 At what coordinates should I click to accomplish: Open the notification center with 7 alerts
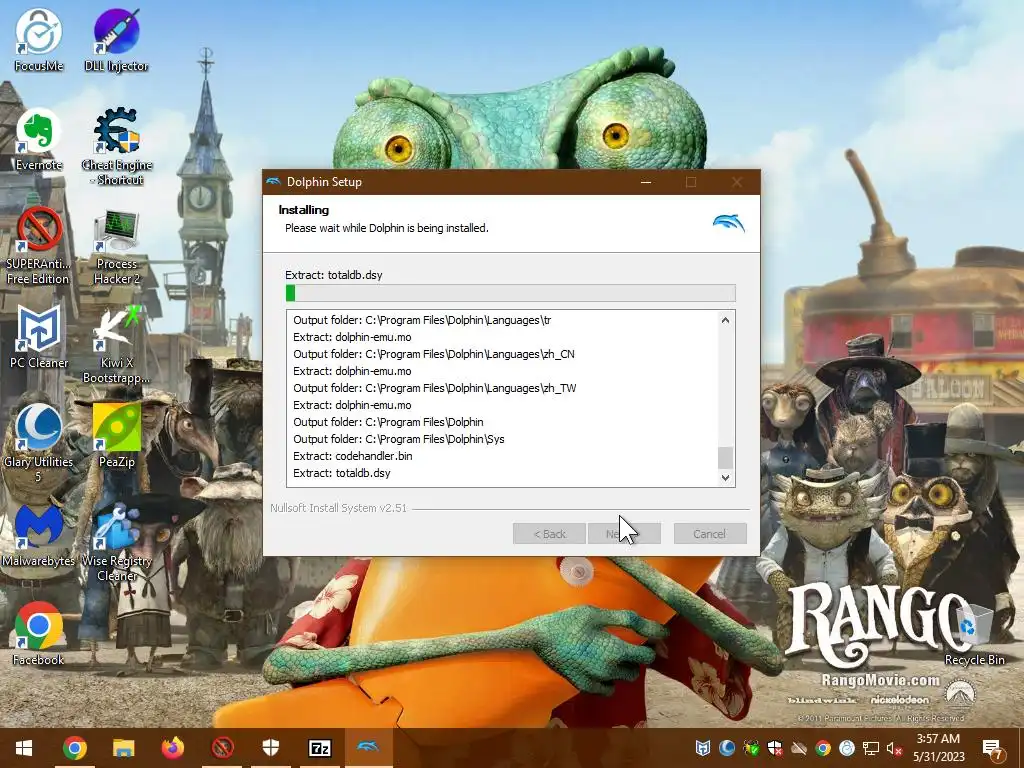993,749
